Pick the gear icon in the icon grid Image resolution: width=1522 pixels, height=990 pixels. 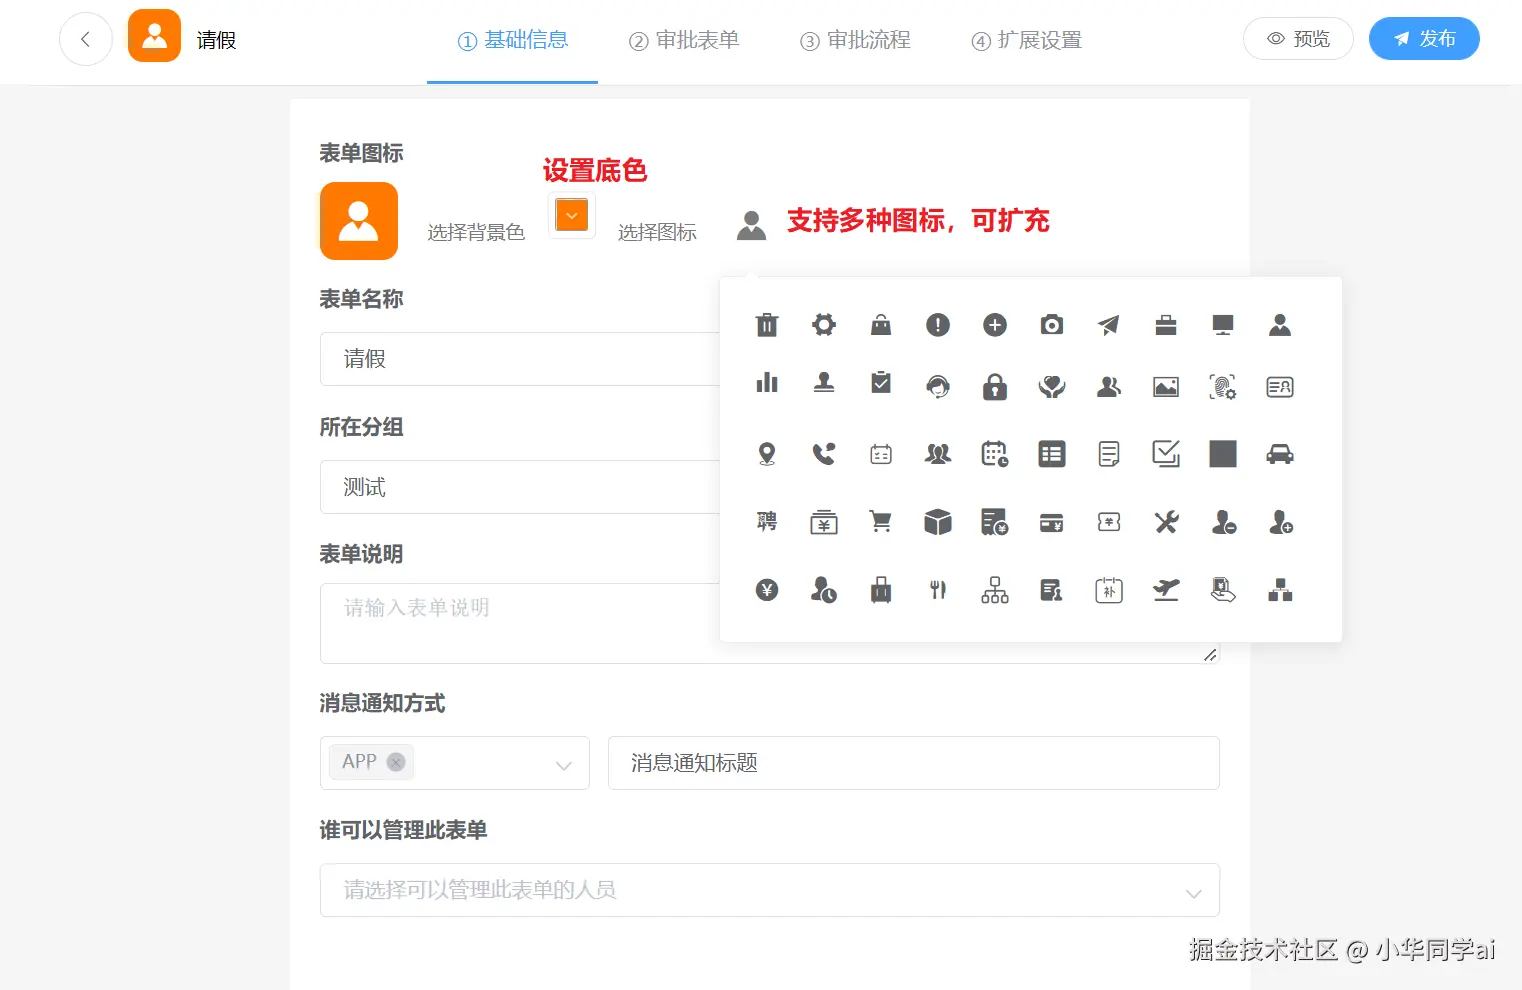coord(824,324)
